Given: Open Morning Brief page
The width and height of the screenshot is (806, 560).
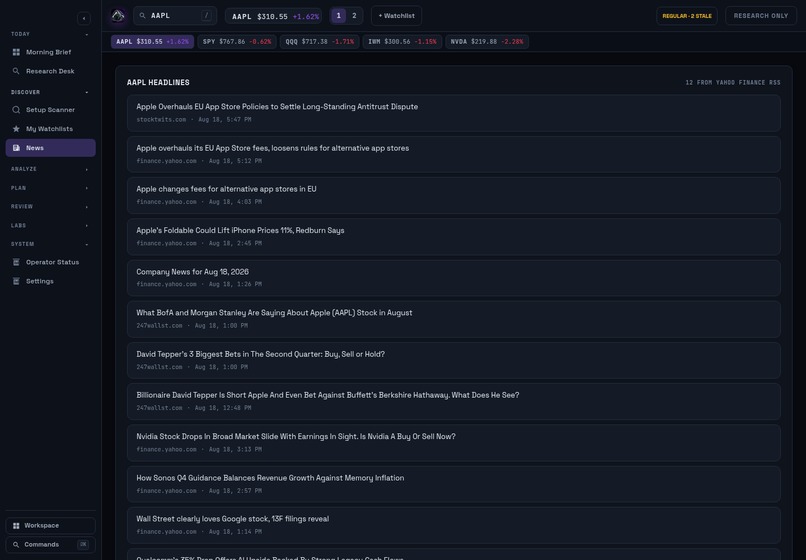Looking at the screenshot, I should [50, 52].
